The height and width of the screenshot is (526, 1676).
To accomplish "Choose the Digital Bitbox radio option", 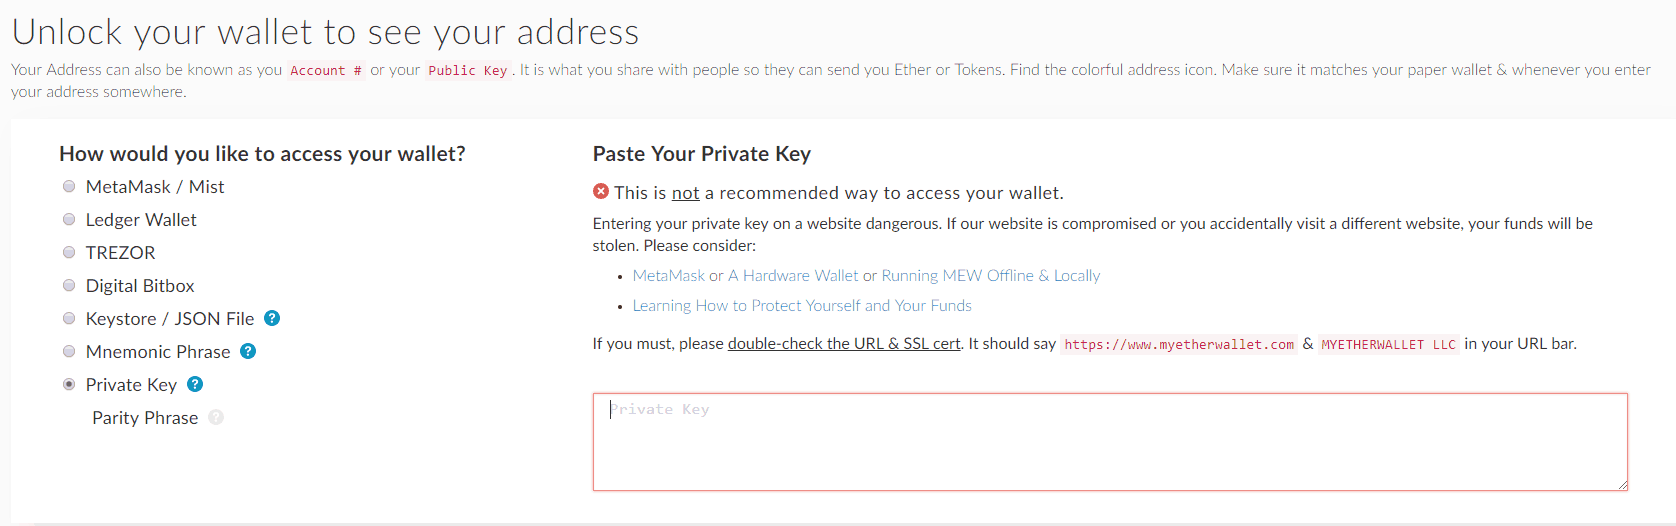I will point(69,285).
